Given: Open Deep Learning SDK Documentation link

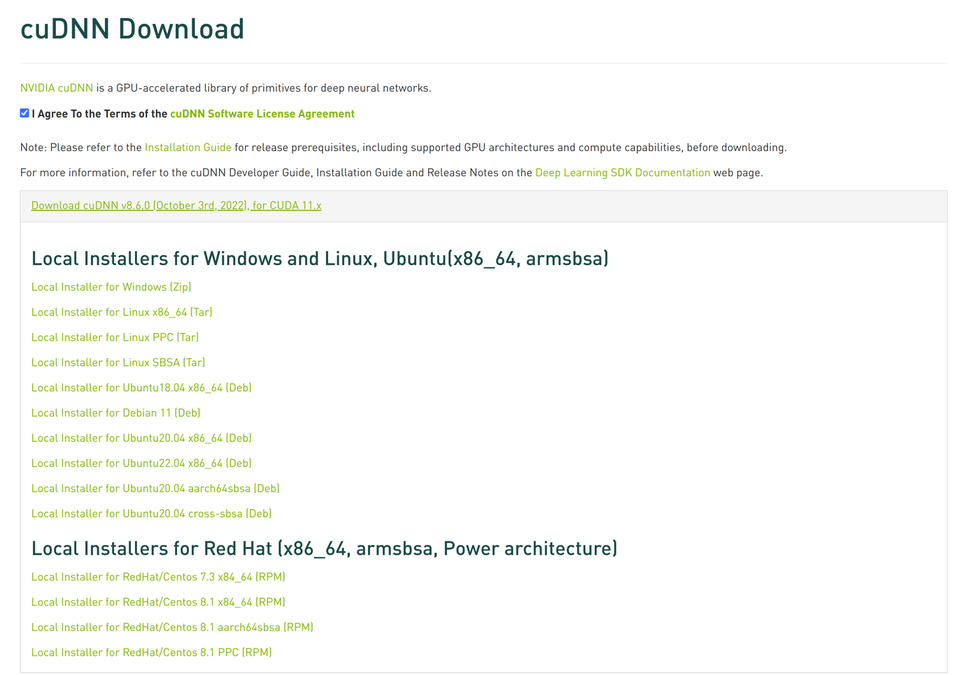Looking at the screenshot, I should point(622,173).
